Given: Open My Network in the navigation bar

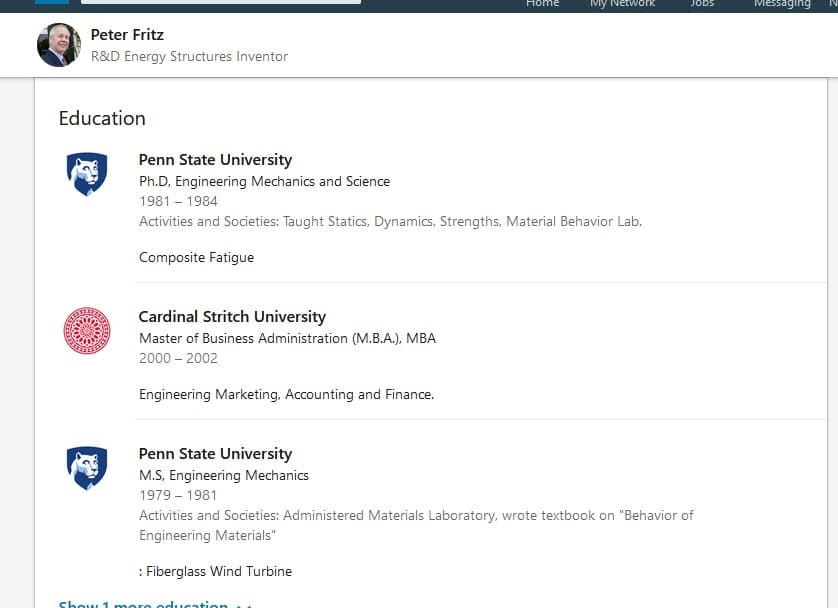Looking at the screenshot, I should point(622,4).
